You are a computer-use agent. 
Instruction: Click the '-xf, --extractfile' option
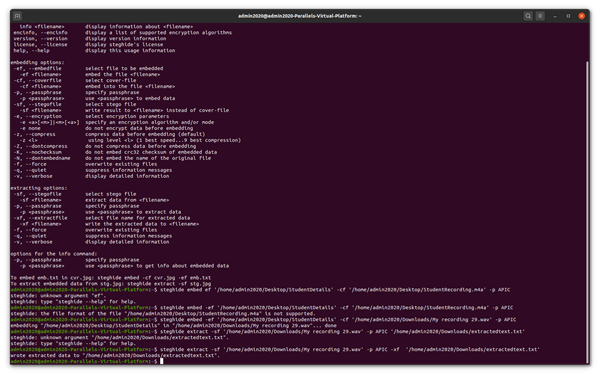(41, 218)
